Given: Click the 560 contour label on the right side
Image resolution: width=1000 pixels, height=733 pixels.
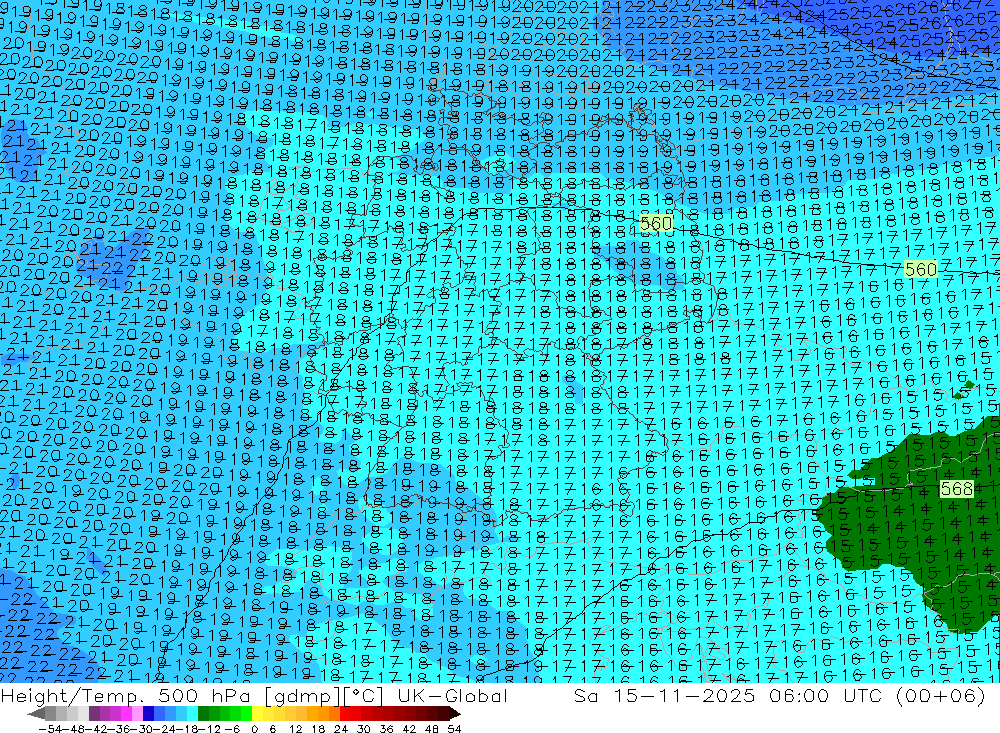Looking at the screenshot, I should pos(921,269).
